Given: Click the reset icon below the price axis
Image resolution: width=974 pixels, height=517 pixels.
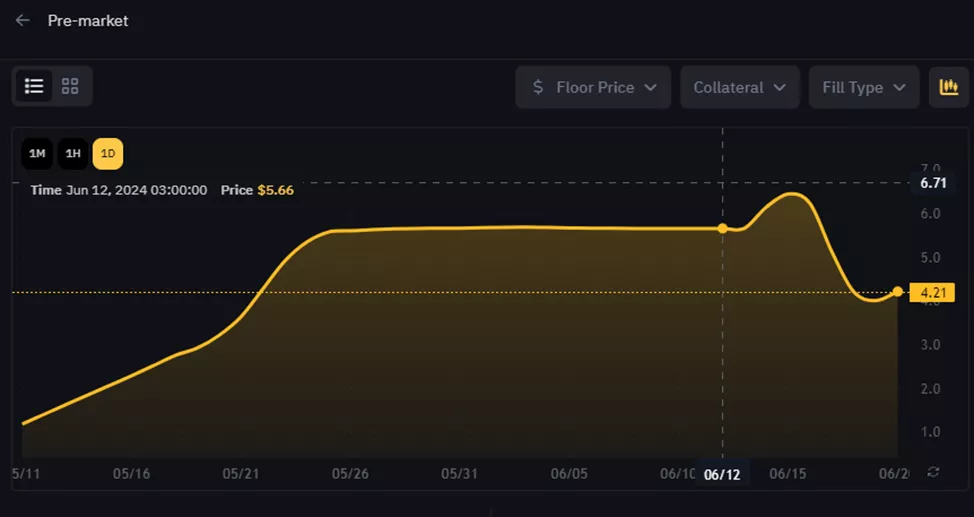Looking at the screenshot, I should pos(933,472).
